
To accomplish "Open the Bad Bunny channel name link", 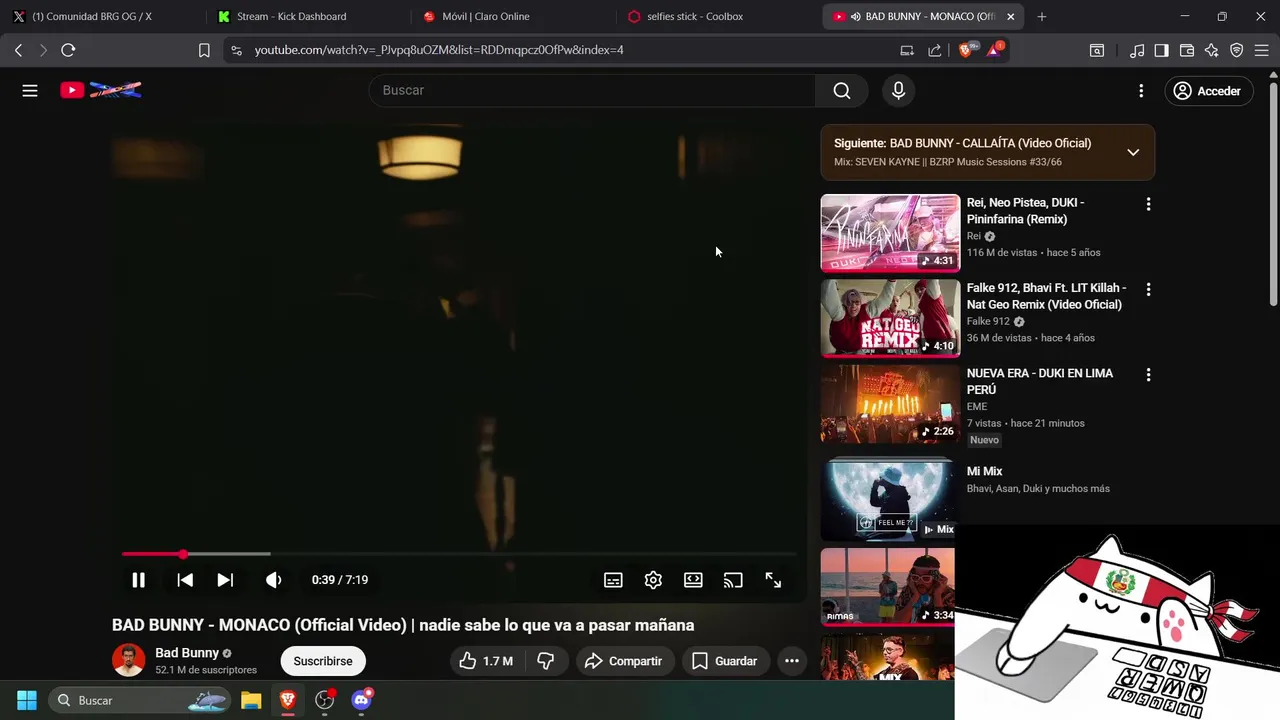I will [x=187, y=653].
